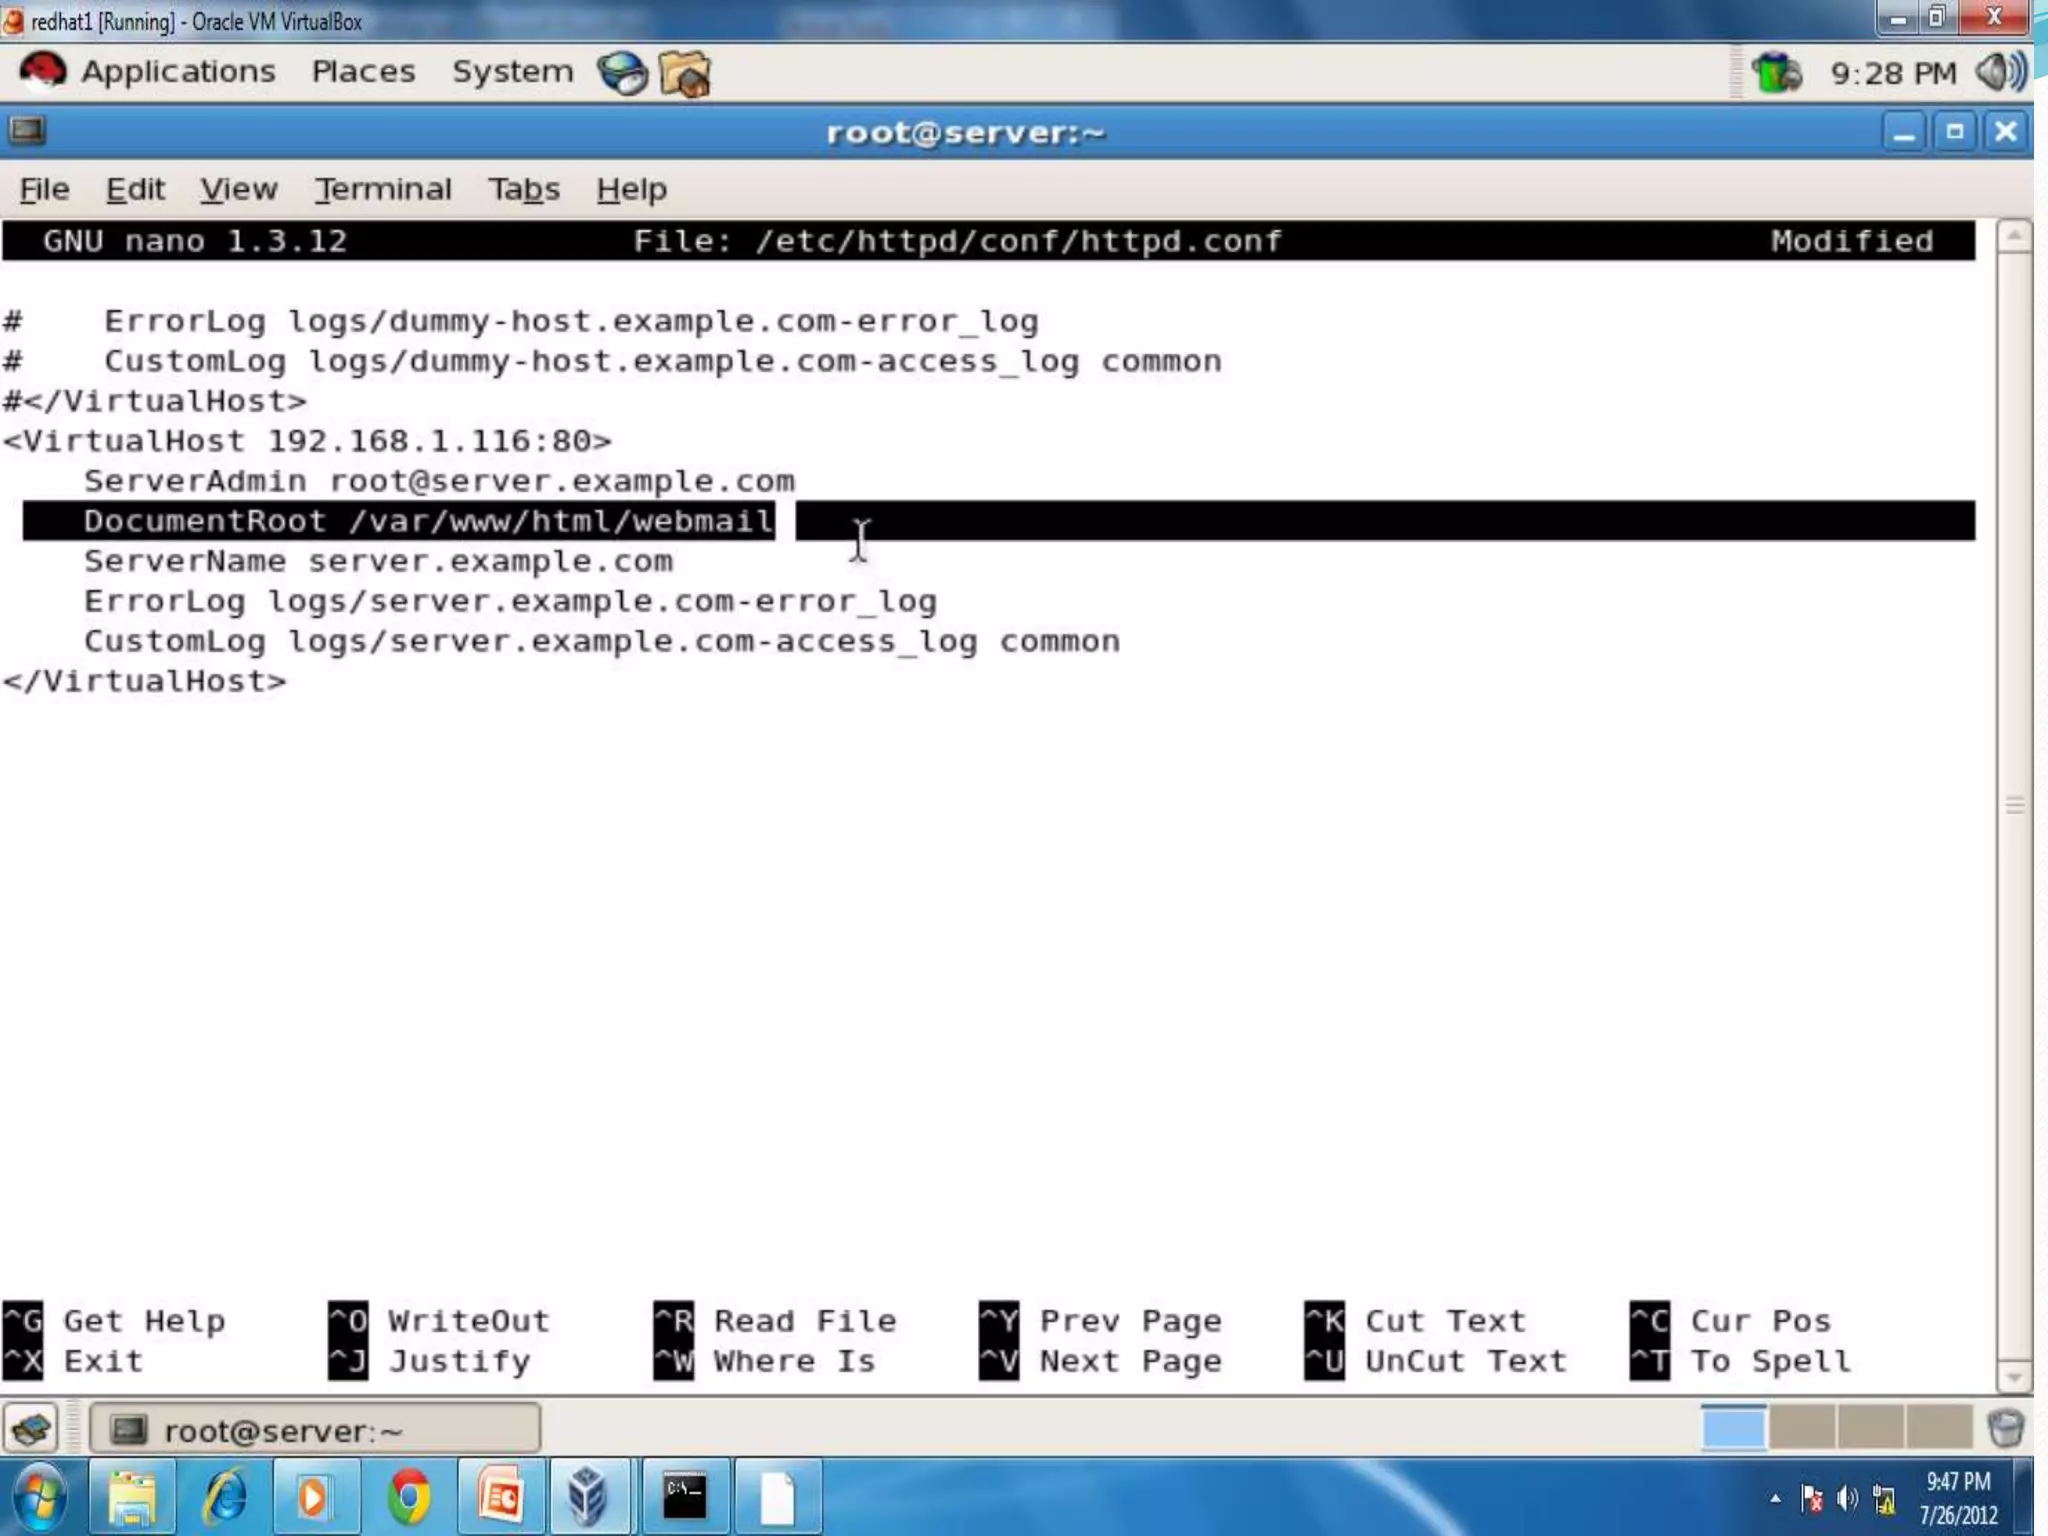Click the VirtualBox icon in Windows taskbar

coord(588,1497)
